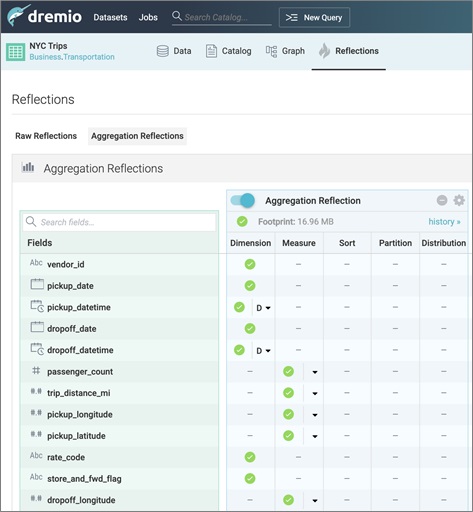
Task: Click the dropoff_date calendar icon
Action: [x=37, y=327]
